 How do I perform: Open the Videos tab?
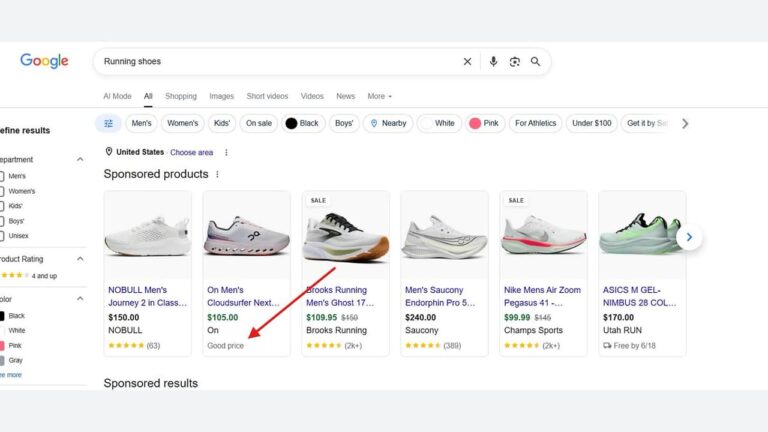pyautogui.click(x=312, y=96)
